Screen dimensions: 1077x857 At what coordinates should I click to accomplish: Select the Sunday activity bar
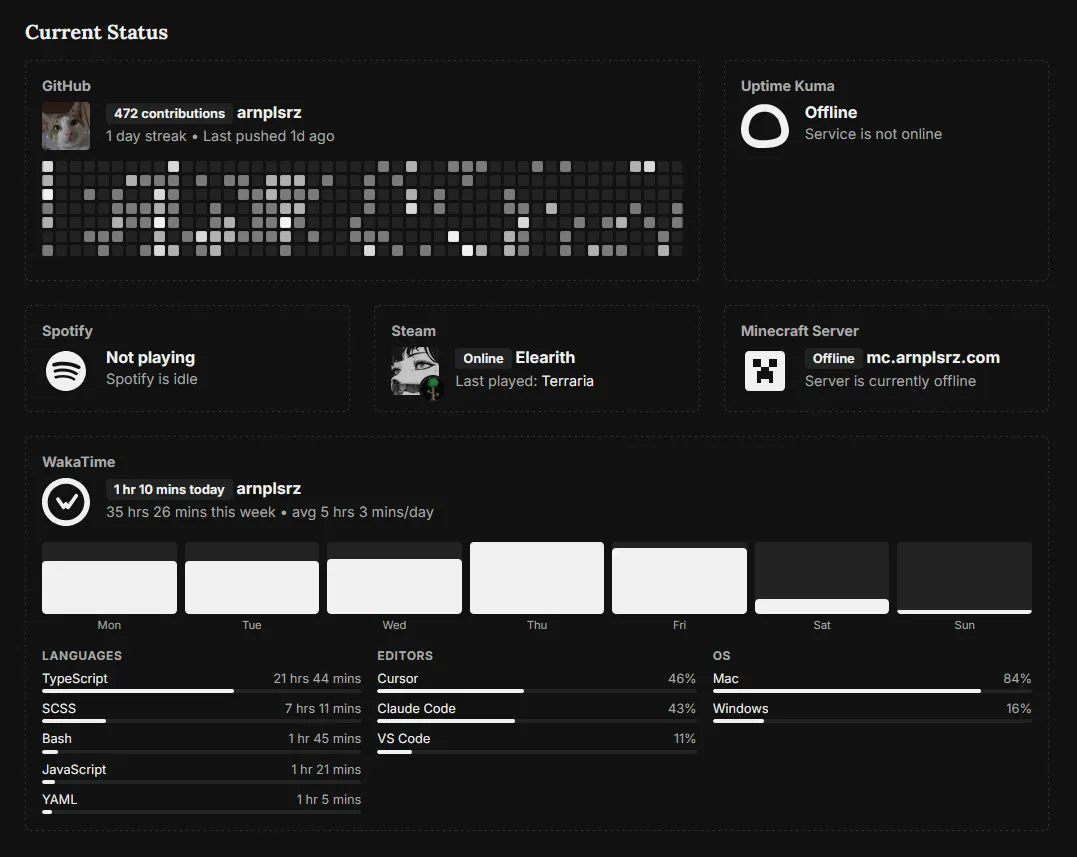(x=964, y=578)
